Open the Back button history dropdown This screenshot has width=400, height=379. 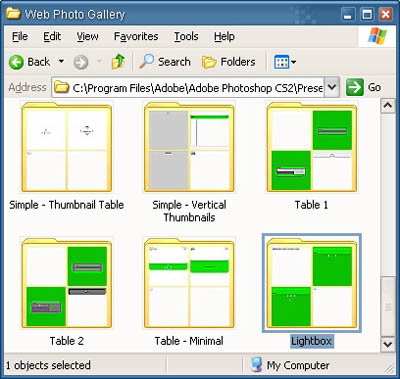tap(61, 62)
